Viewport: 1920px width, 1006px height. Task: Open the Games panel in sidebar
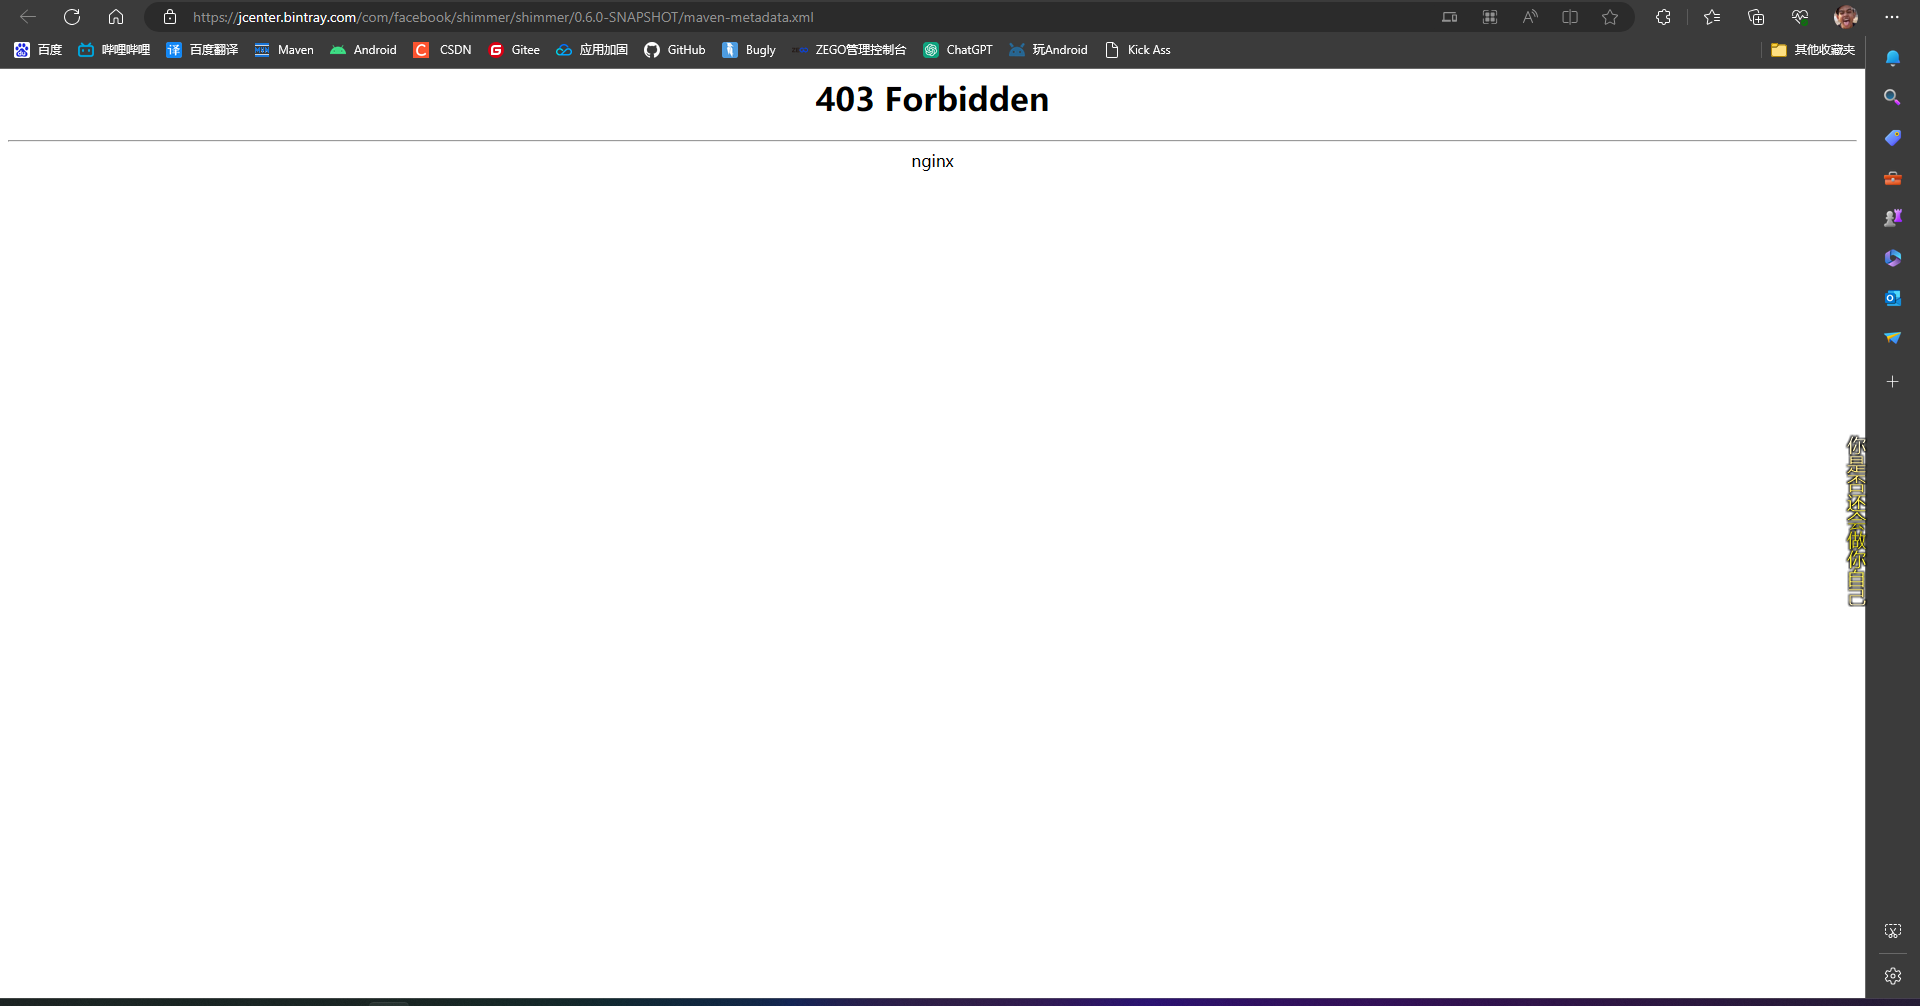click(x=1893, y=217)
